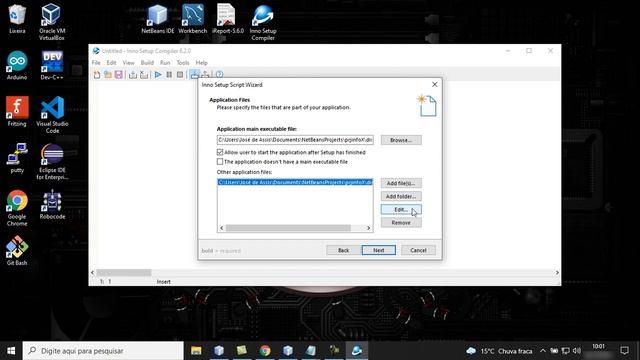This screenshot has height=360, width=640.
Task: Open the Edit menu
Action: click(111, 63)
